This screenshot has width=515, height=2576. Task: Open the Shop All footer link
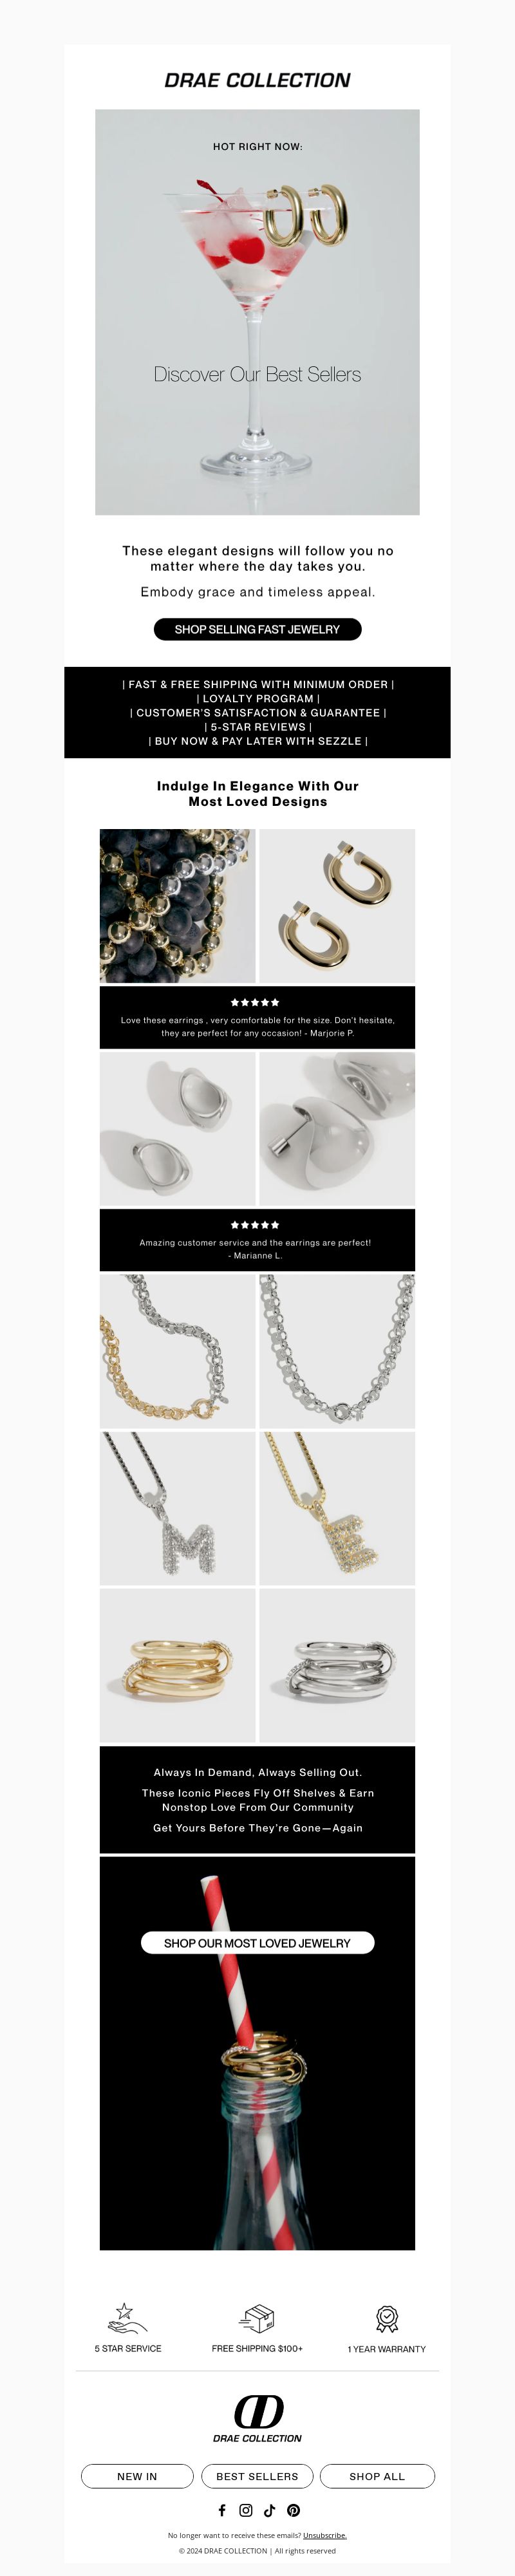[377, 2476]
